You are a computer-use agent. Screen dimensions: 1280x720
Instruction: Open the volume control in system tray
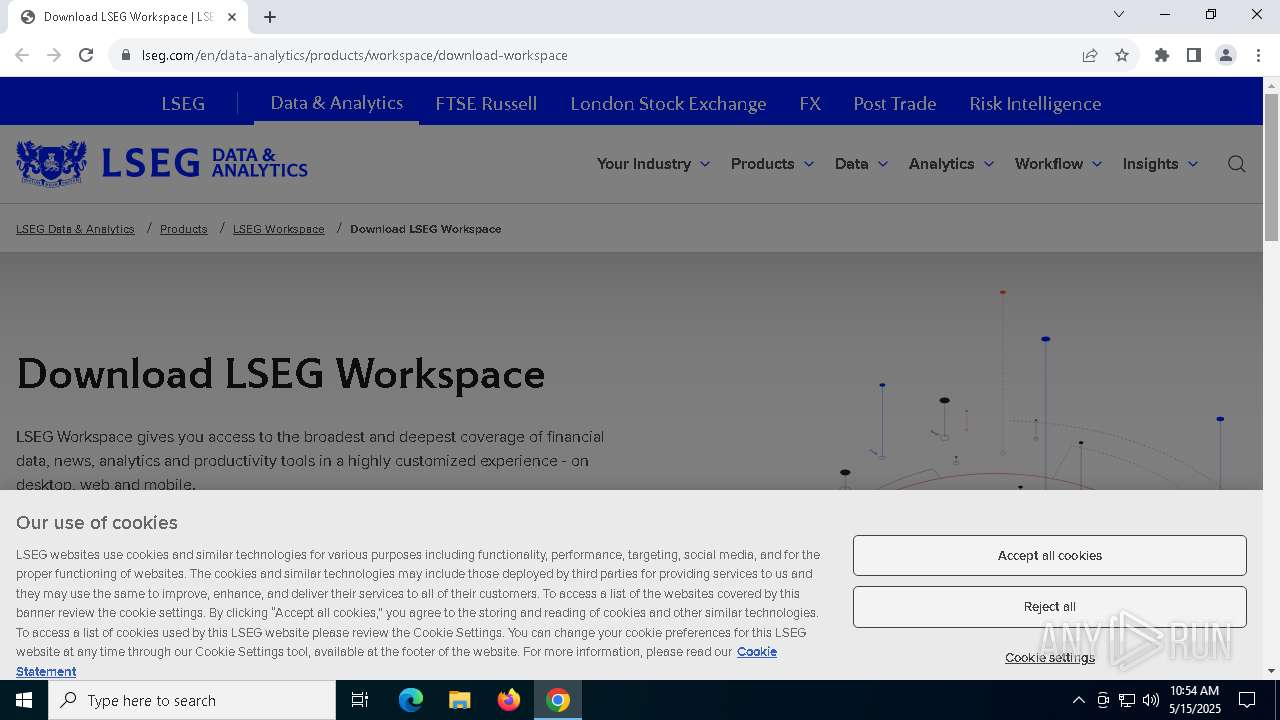(1151, 700)
